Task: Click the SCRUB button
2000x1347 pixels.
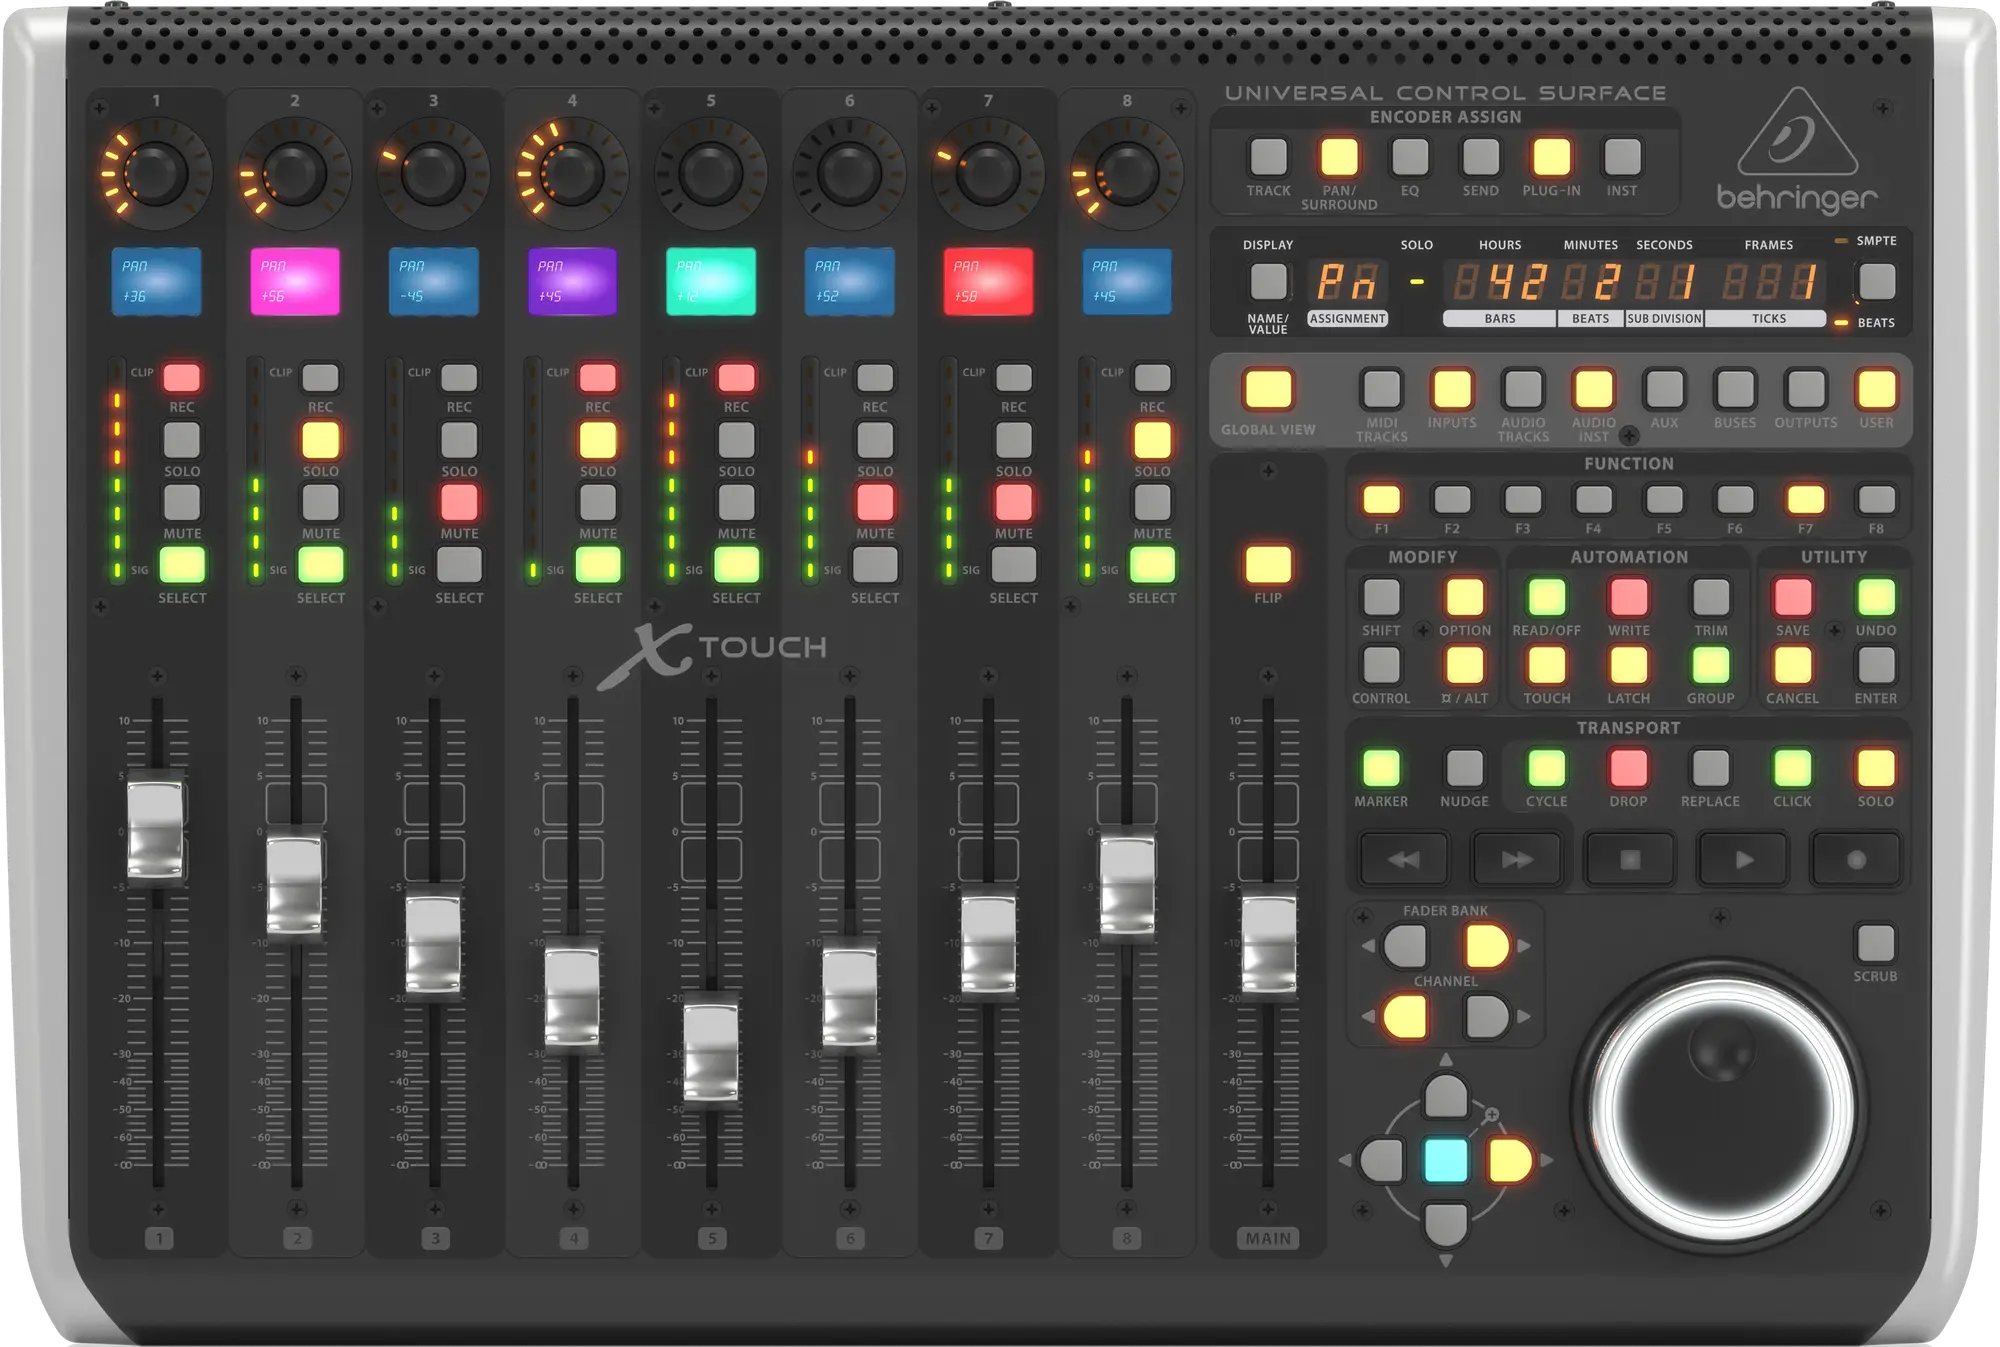Action: point(1876,944)
